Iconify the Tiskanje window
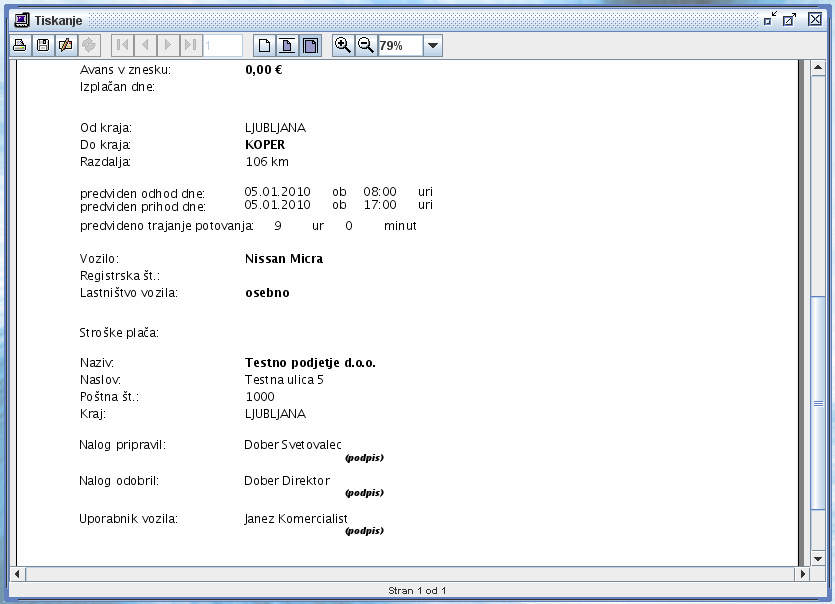835x604 pixels. [771, 19]
